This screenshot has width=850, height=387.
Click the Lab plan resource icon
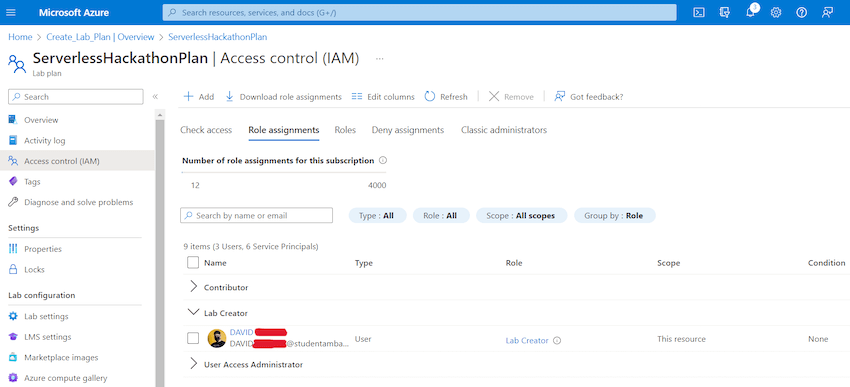coord(17,63)
